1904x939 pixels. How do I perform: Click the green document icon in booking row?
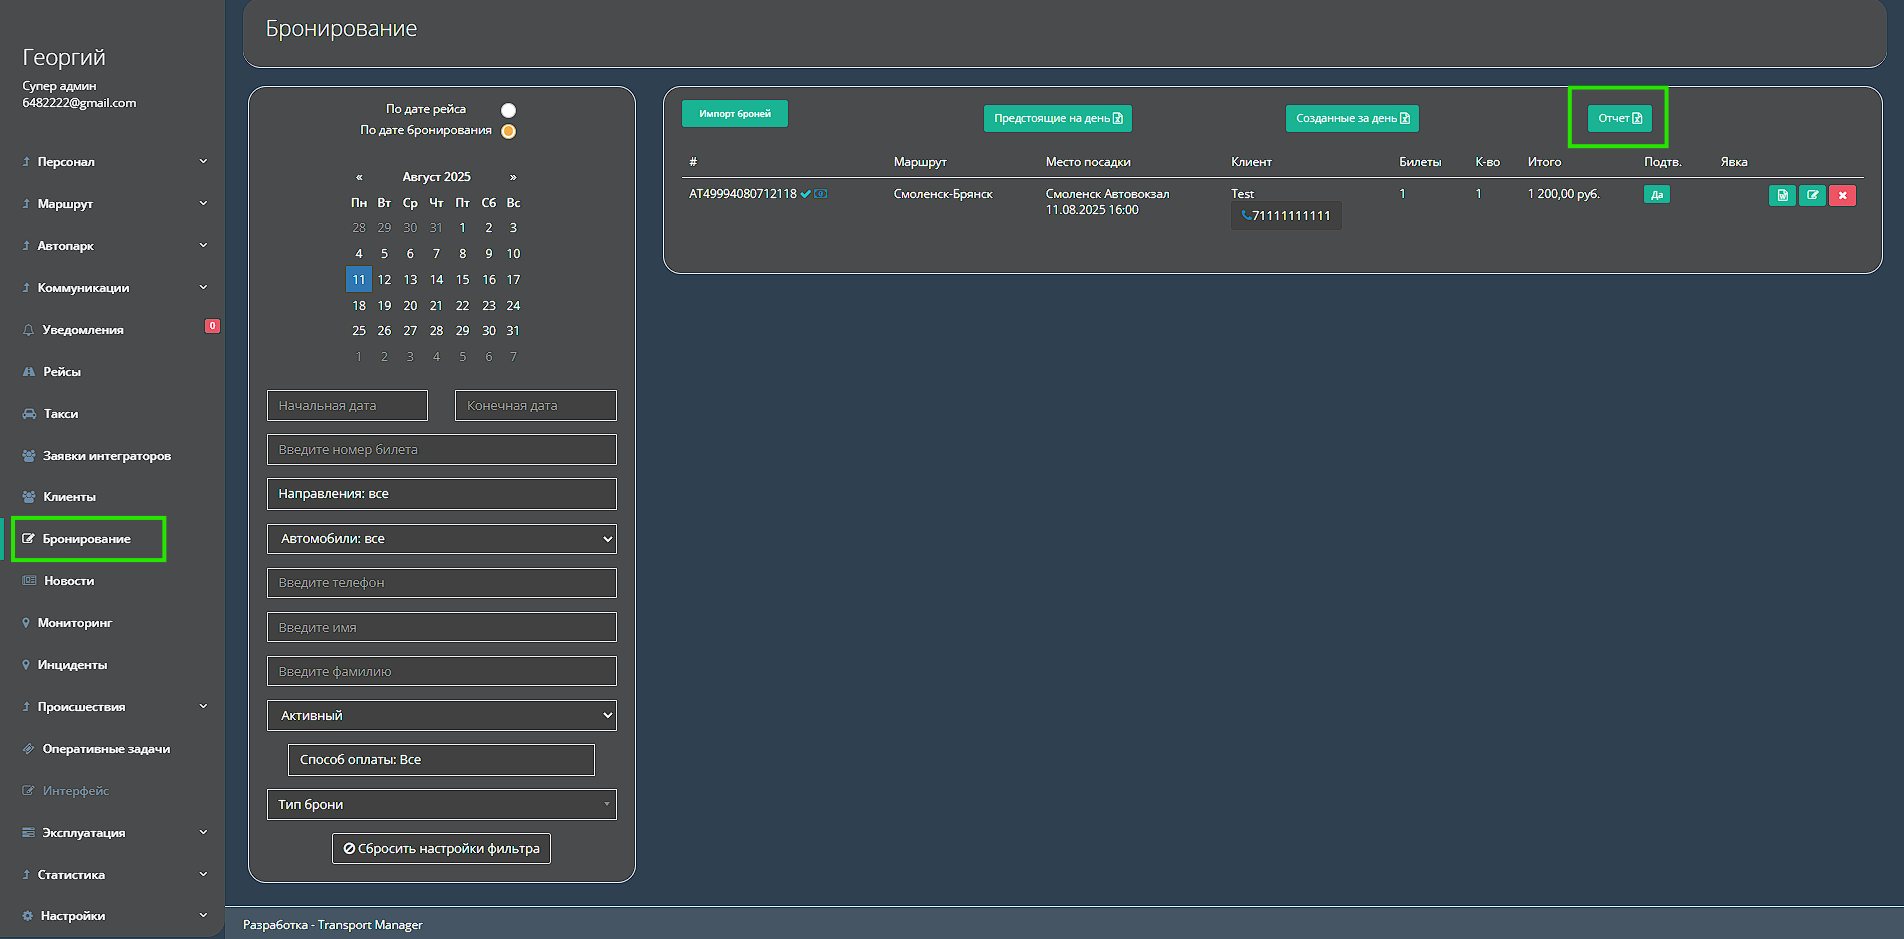click(x=1781, y=196)
